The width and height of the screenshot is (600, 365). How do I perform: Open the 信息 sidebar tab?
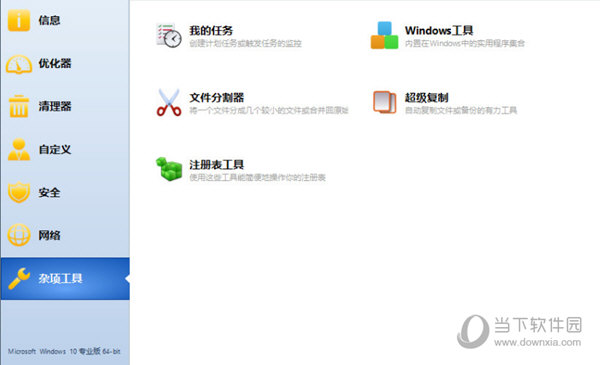49,20
